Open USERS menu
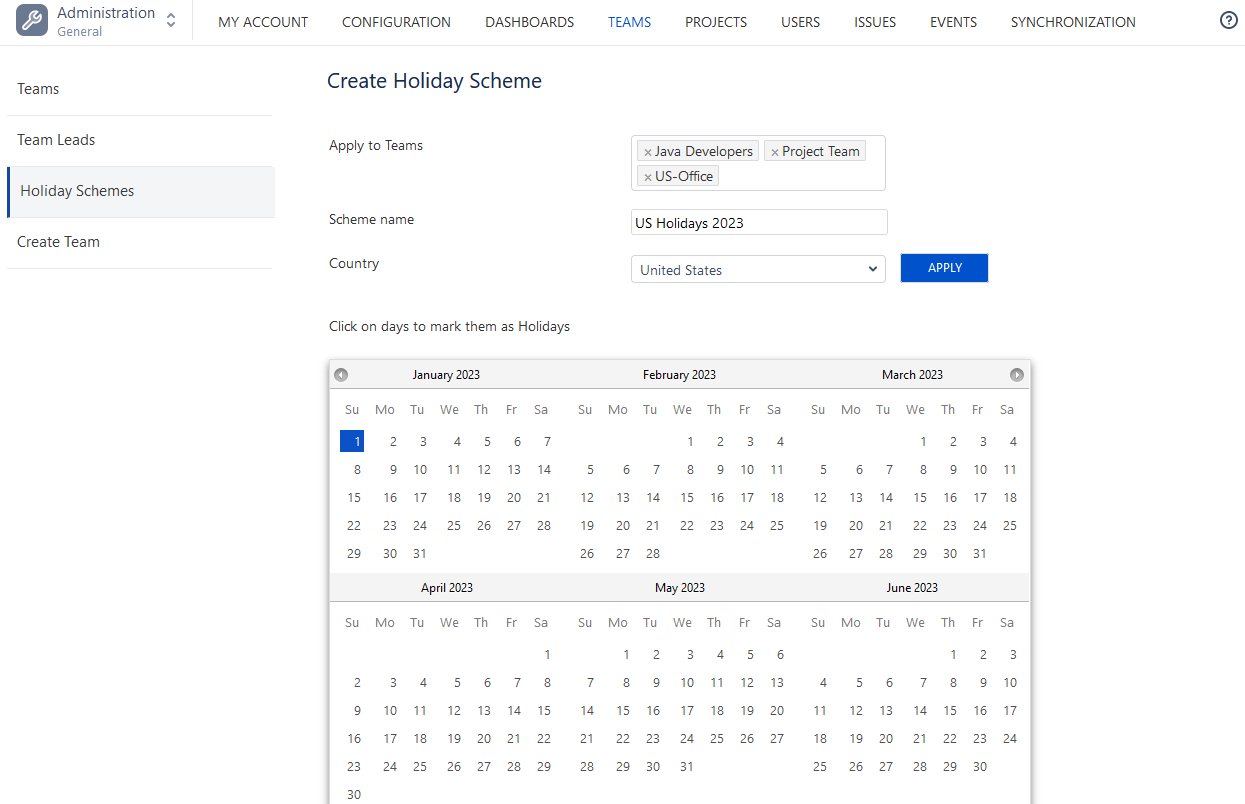Screen dimensions: 1245x804 pyautogui.click(x=800, y=22)
